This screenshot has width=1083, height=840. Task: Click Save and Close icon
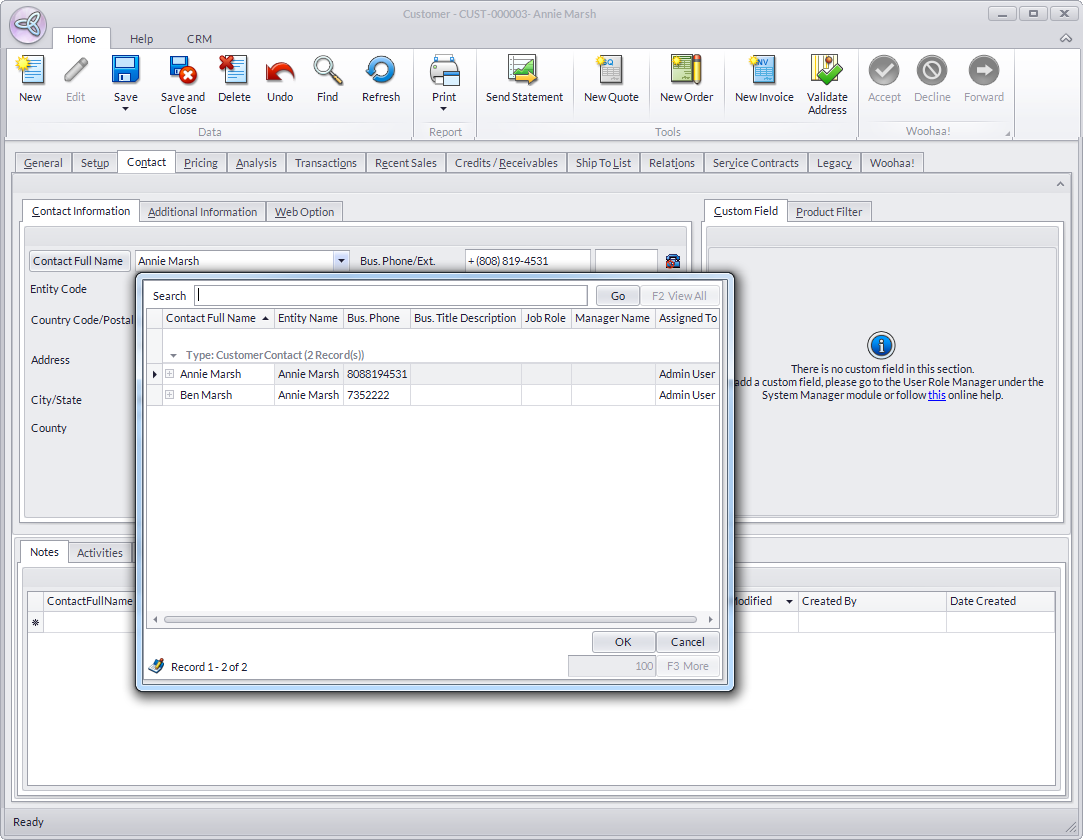(182, 71)
